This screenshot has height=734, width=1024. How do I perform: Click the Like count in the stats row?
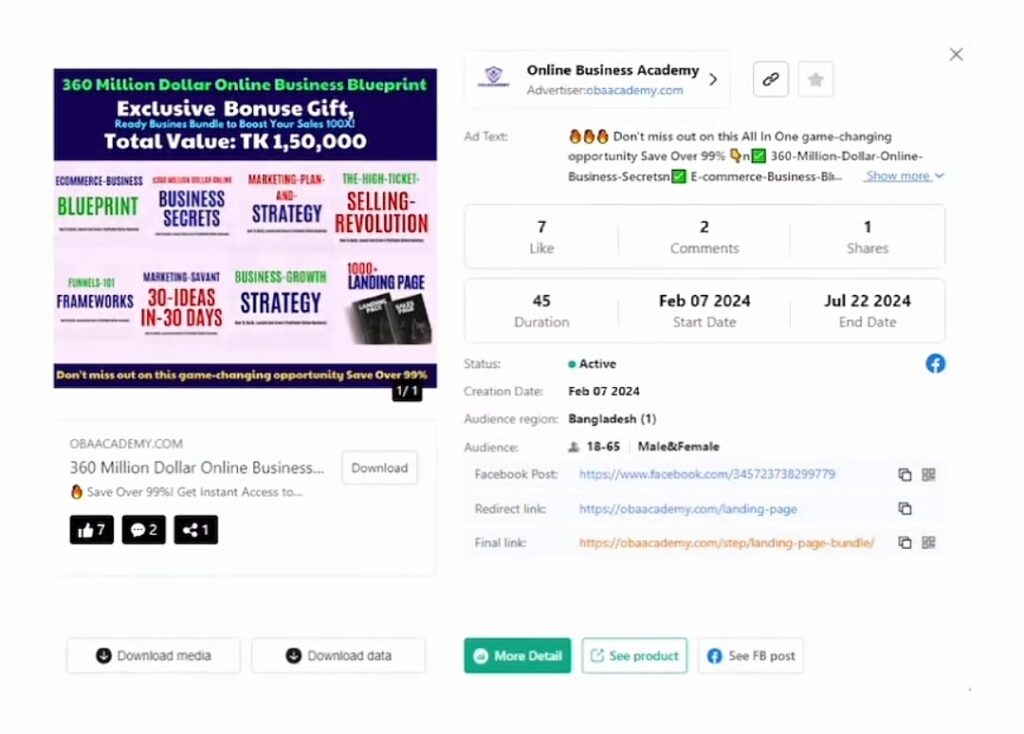(x=541, y=227)
